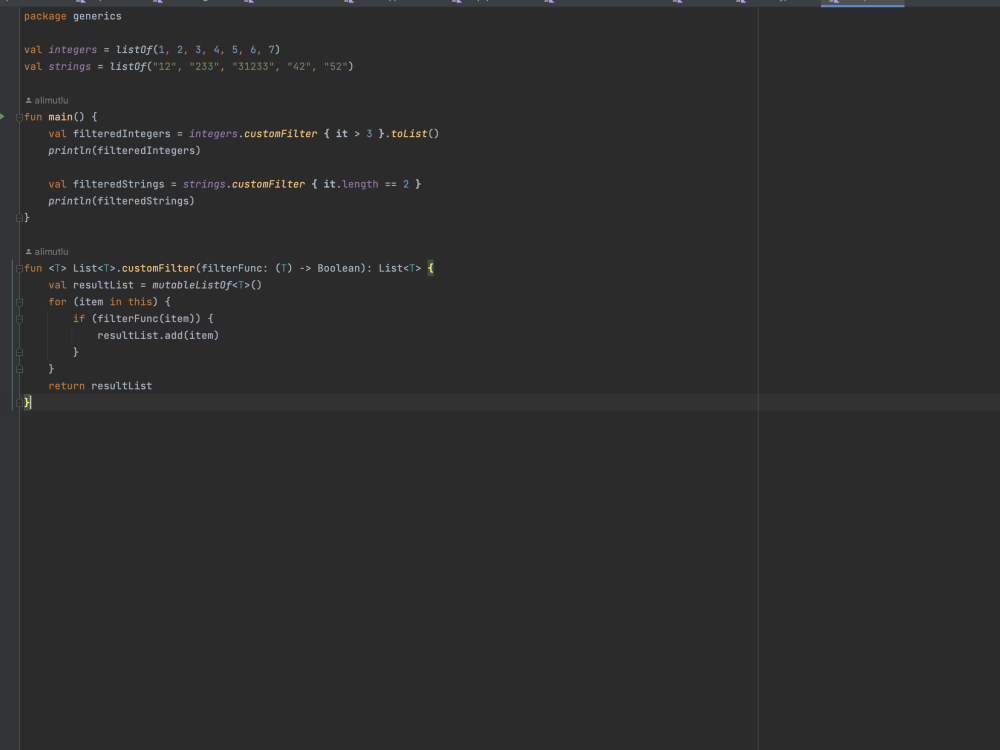The width and height of the screenshot is (1000, 750).
Task: Click the toList() call
Action: click(415, 134)
